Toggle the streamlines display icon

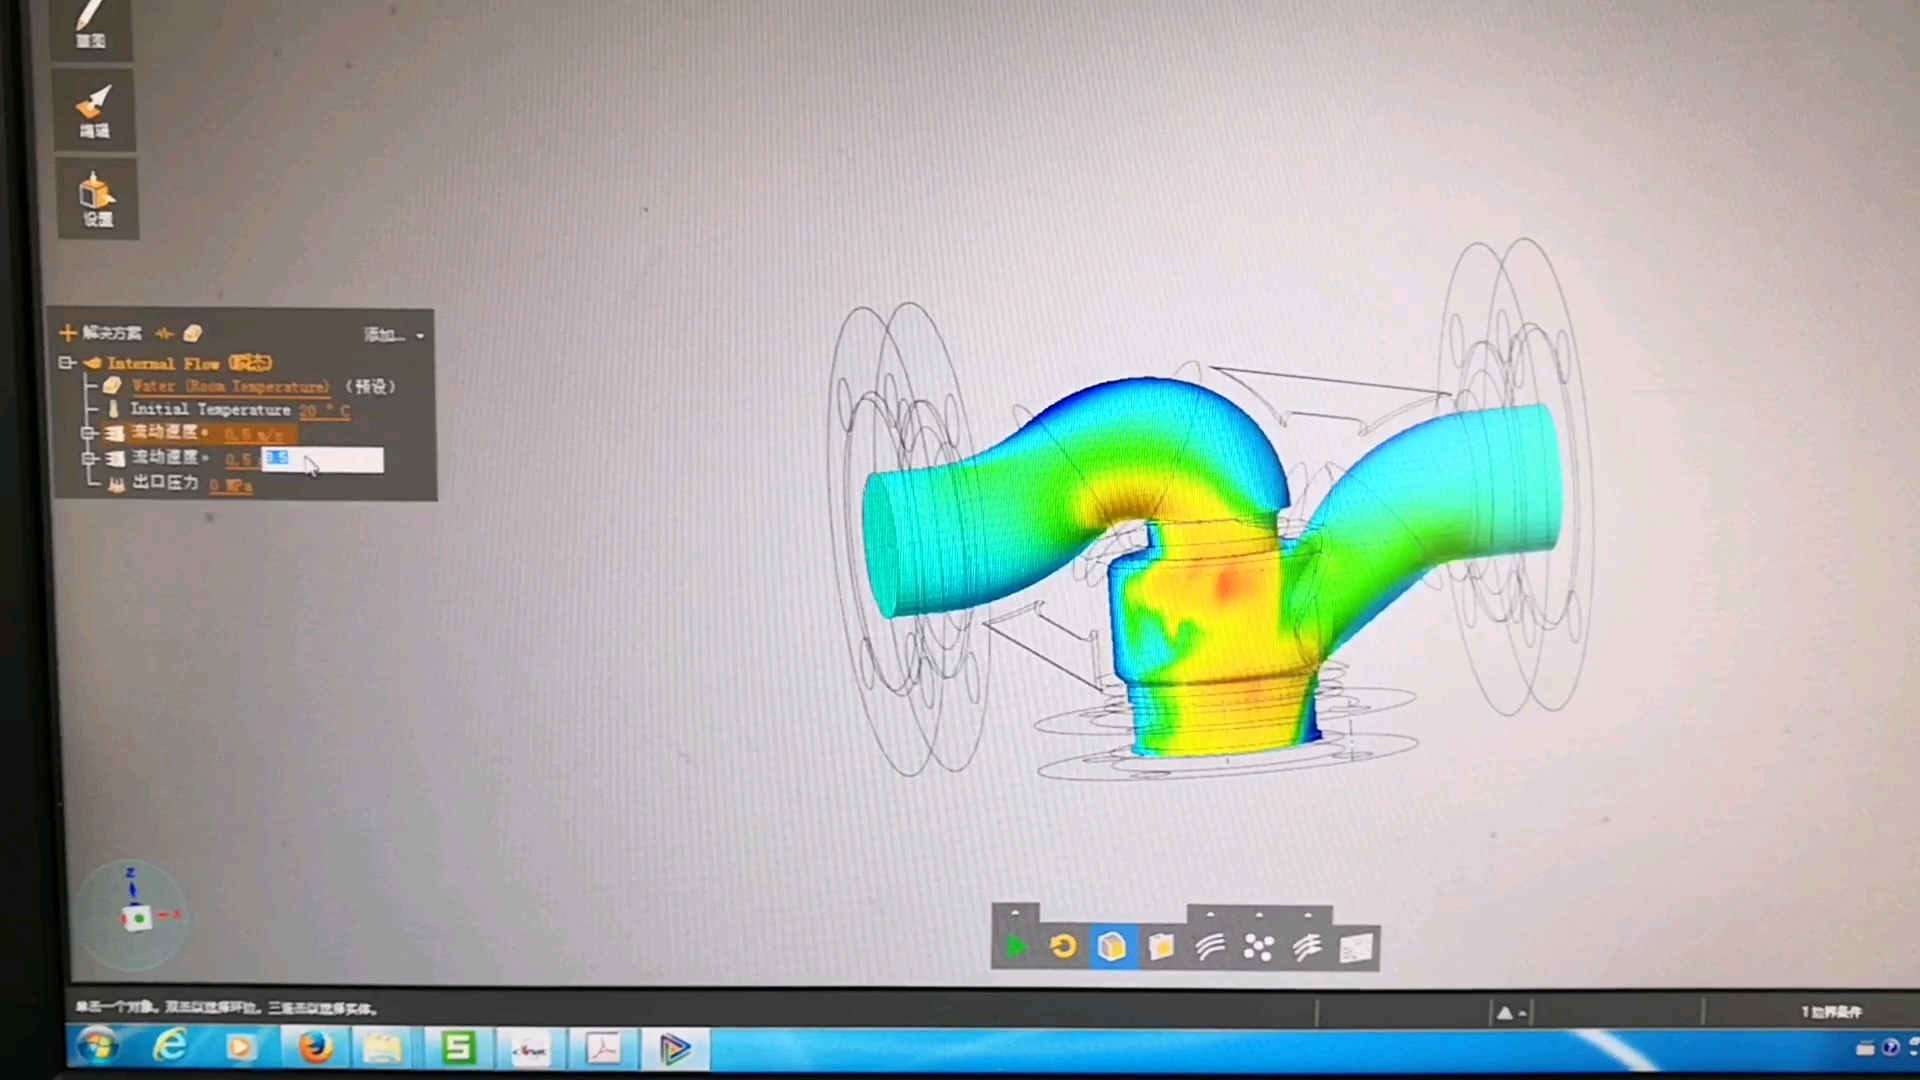pyautogui.click(x=1307, y=946)
